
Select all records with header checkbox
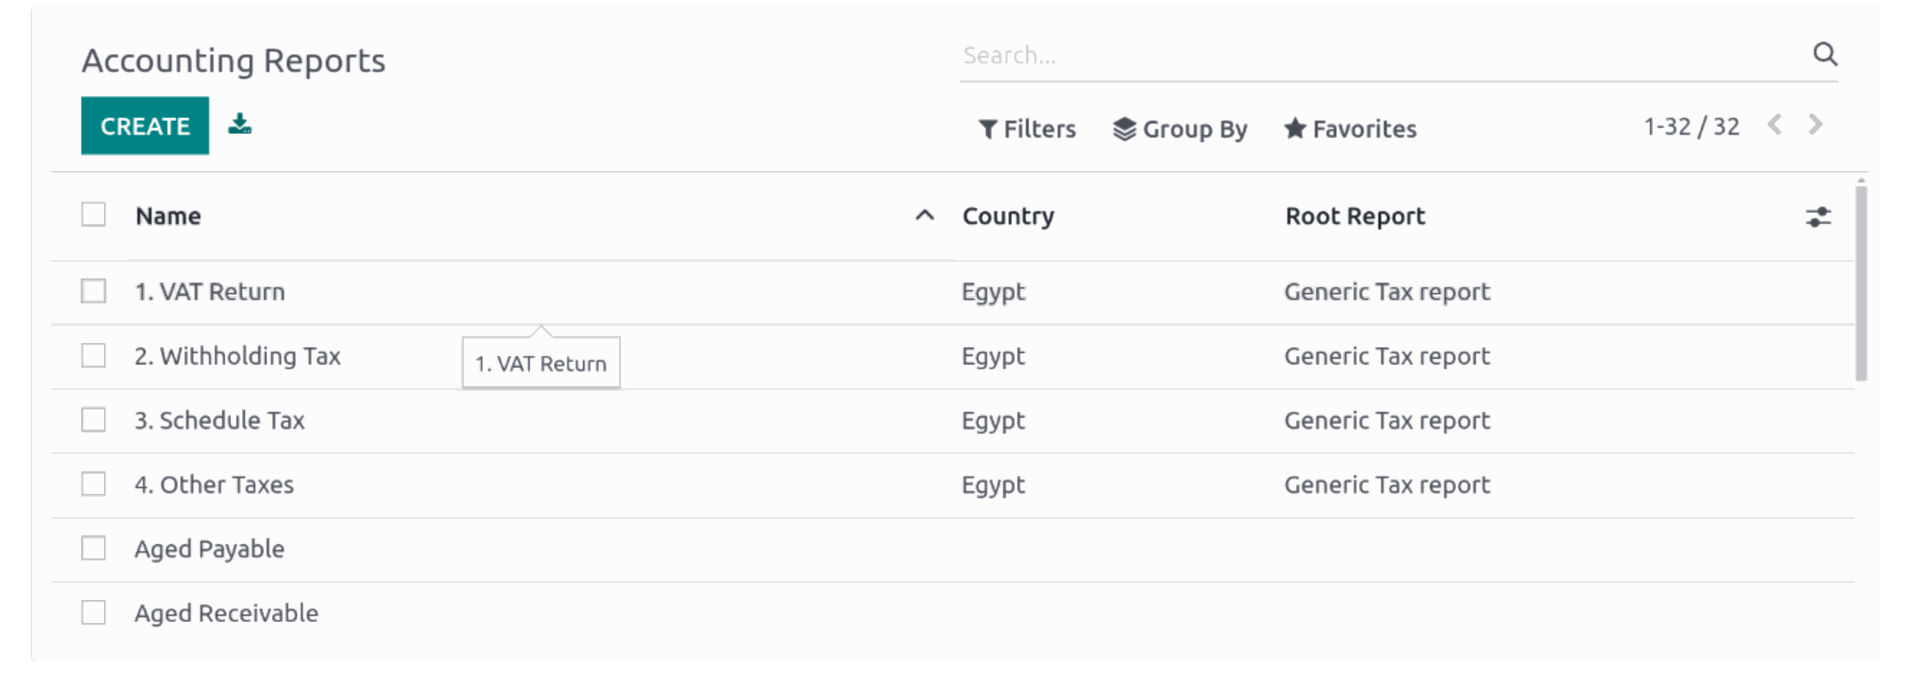click(x=94, y=215)
